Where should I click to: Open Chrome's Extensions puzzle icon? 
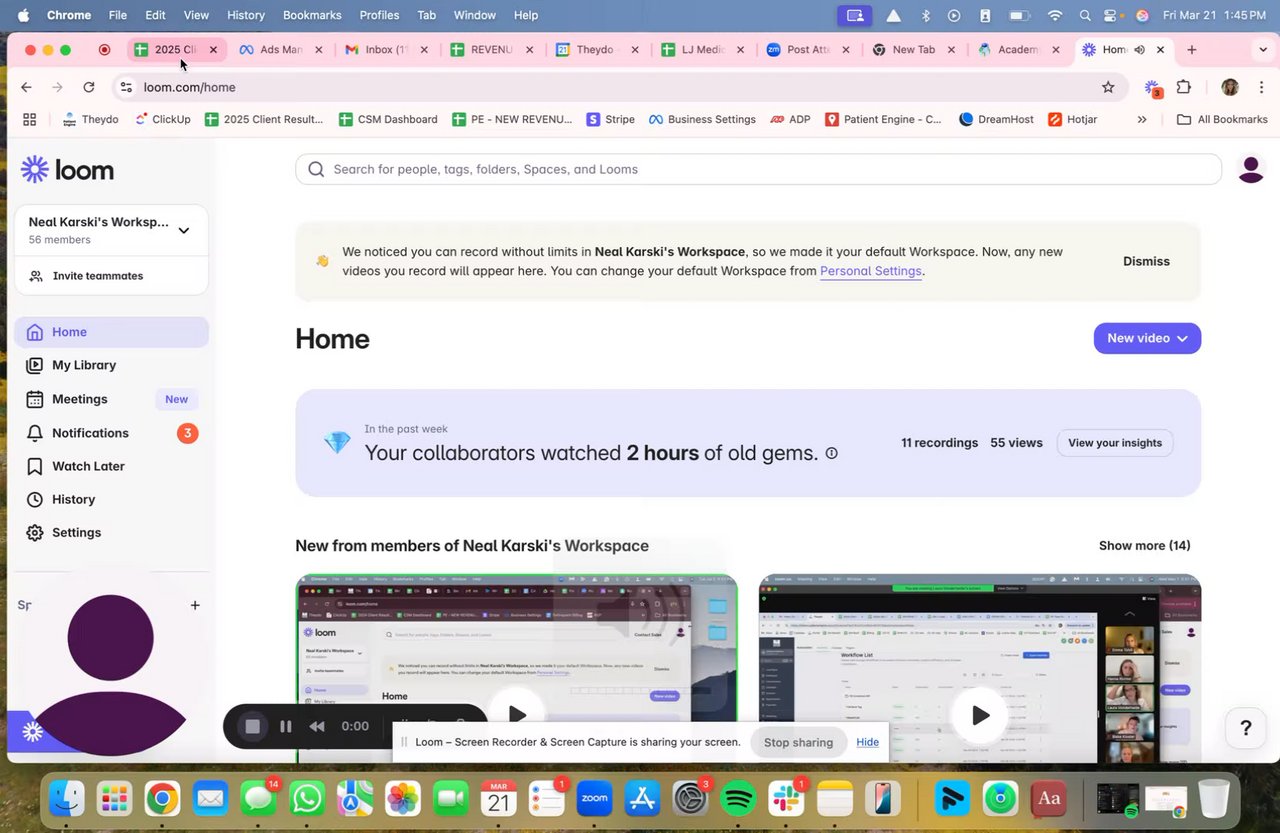tap(1184, 87)
